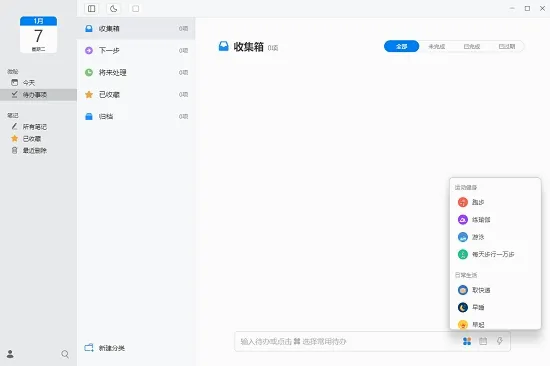Open the user profile icon
The width and height of the screenshot is (550, 366).
pyautogui.click(x=10, y=354)
